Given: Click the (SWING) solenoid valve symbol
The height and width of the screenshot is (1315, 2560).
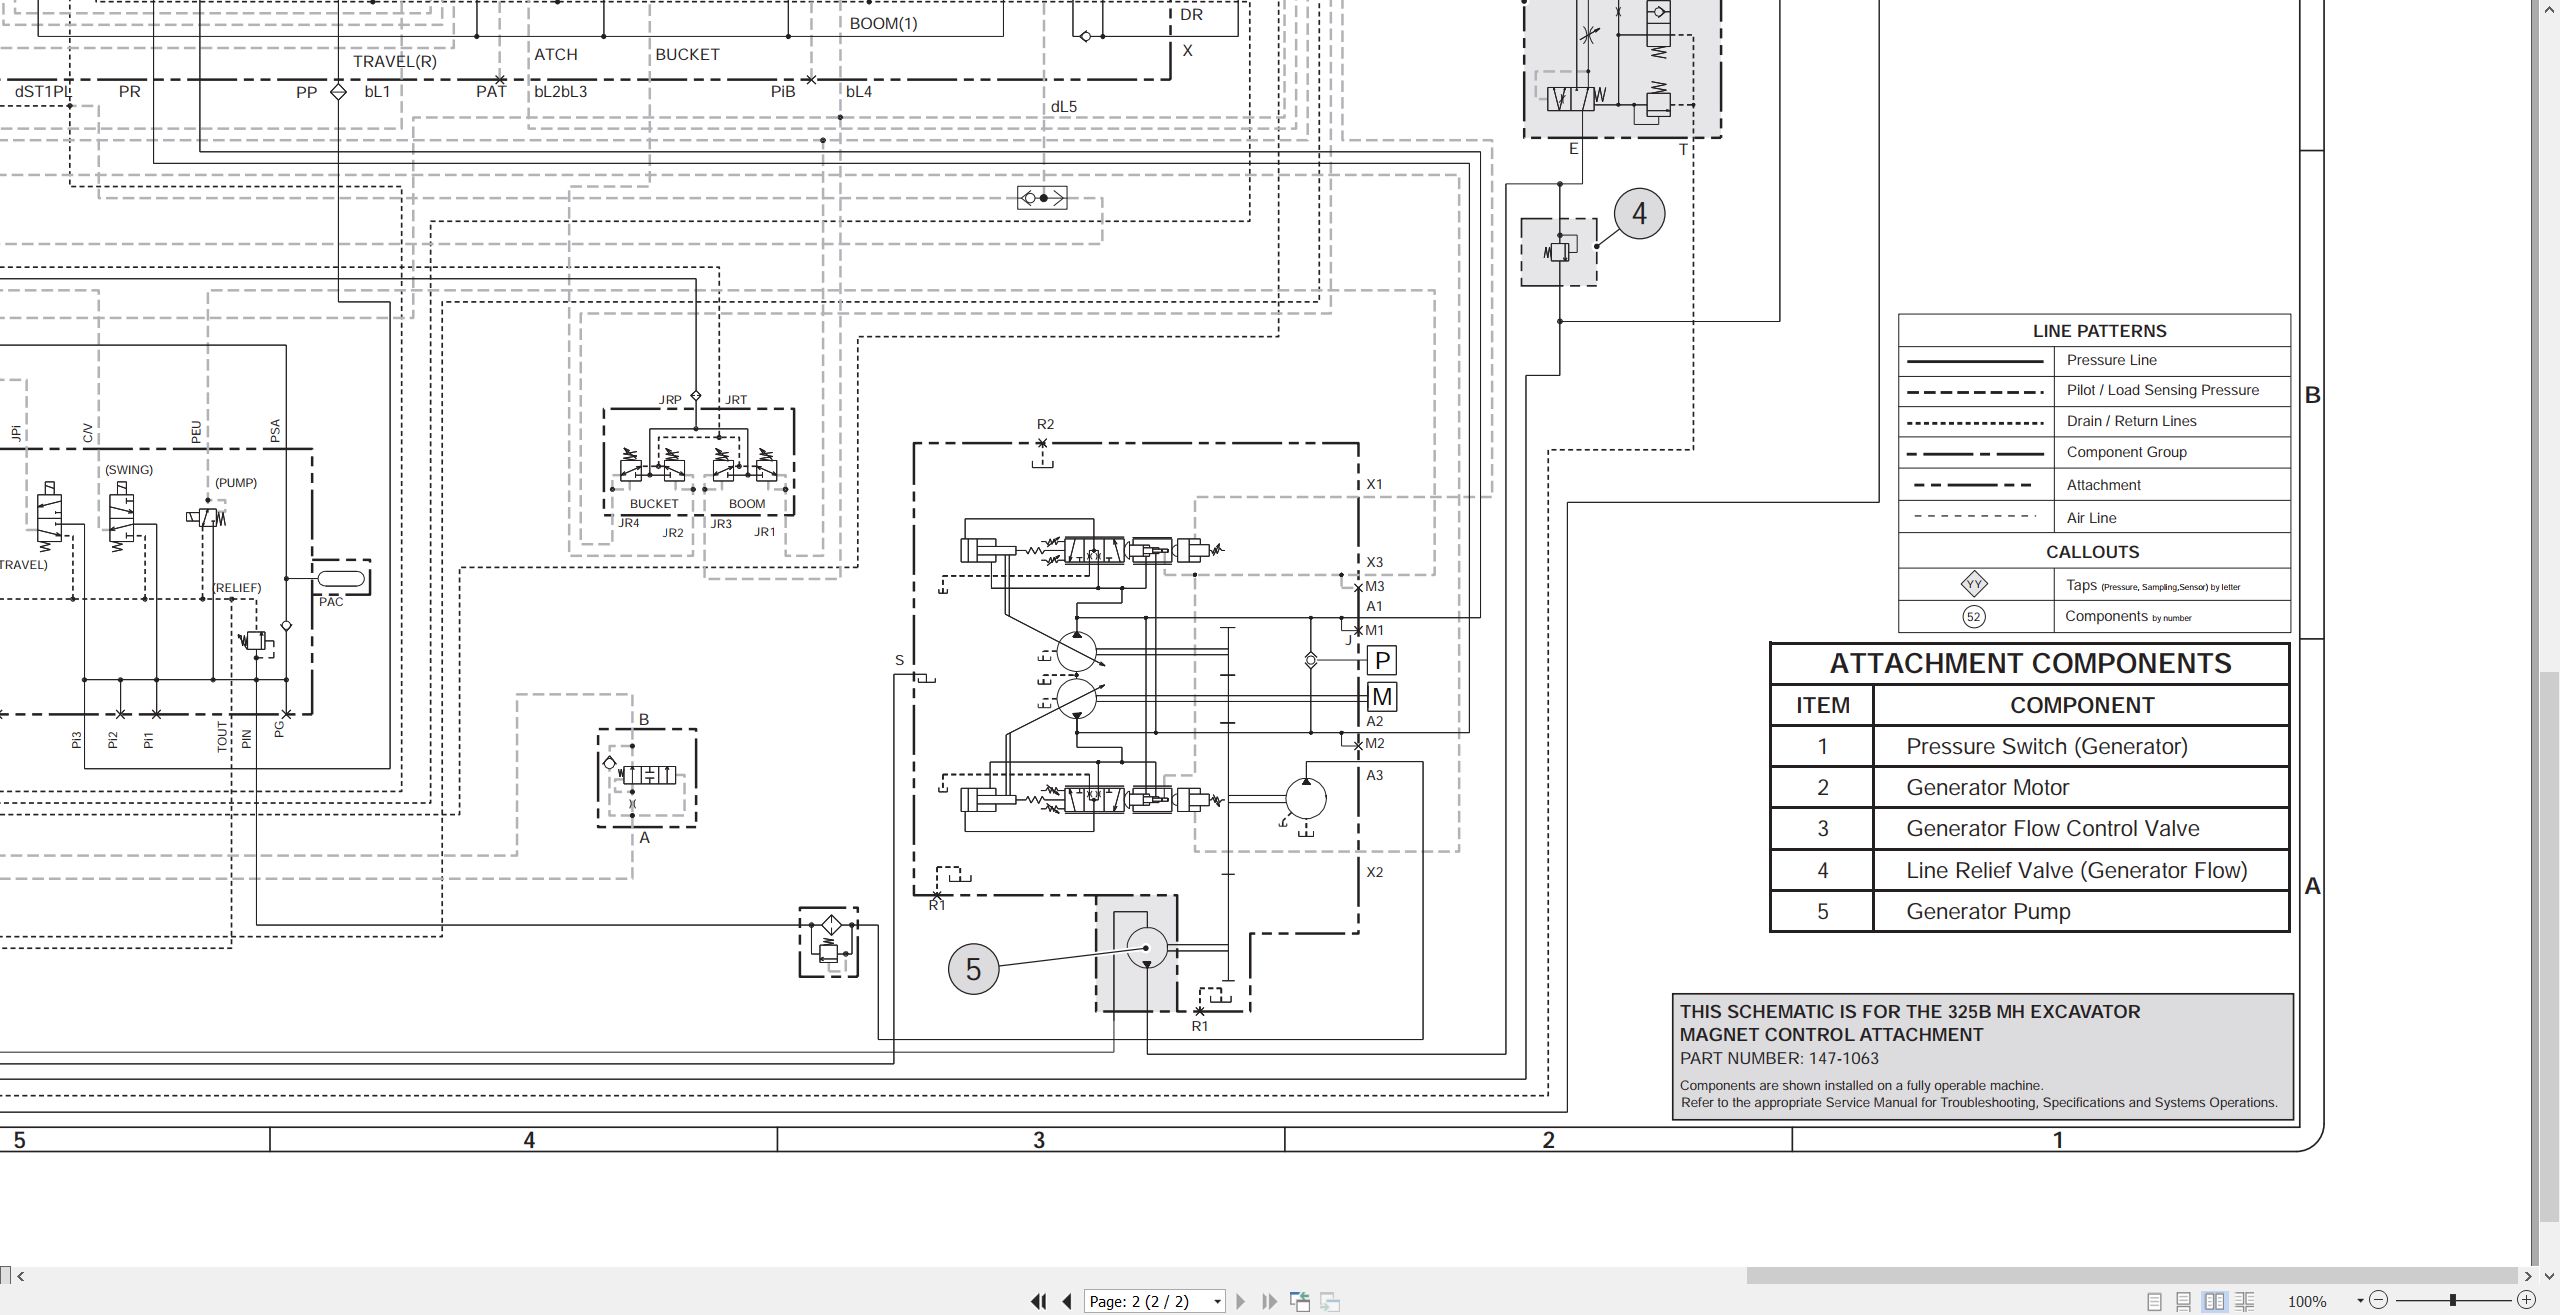Looking at the screenshot, I should (x=122, y=517).
